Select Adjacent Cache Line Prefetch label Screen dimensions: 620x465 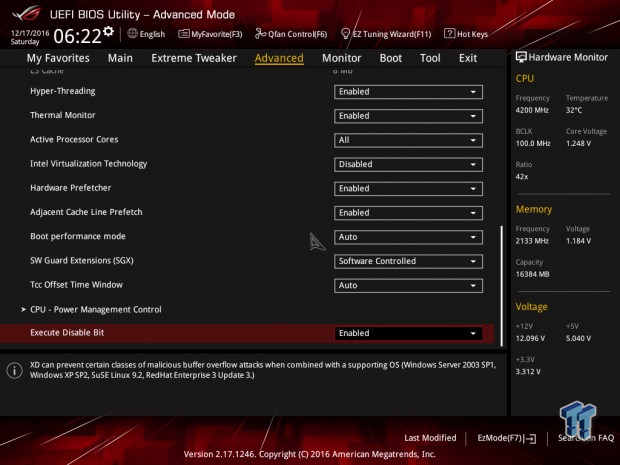(86, 212)
